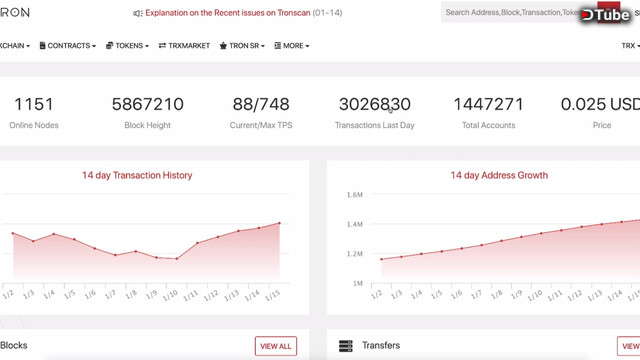Click Current/Max TPS value 88/748
The height and width of the screenshot is (360, 640).
261,104
